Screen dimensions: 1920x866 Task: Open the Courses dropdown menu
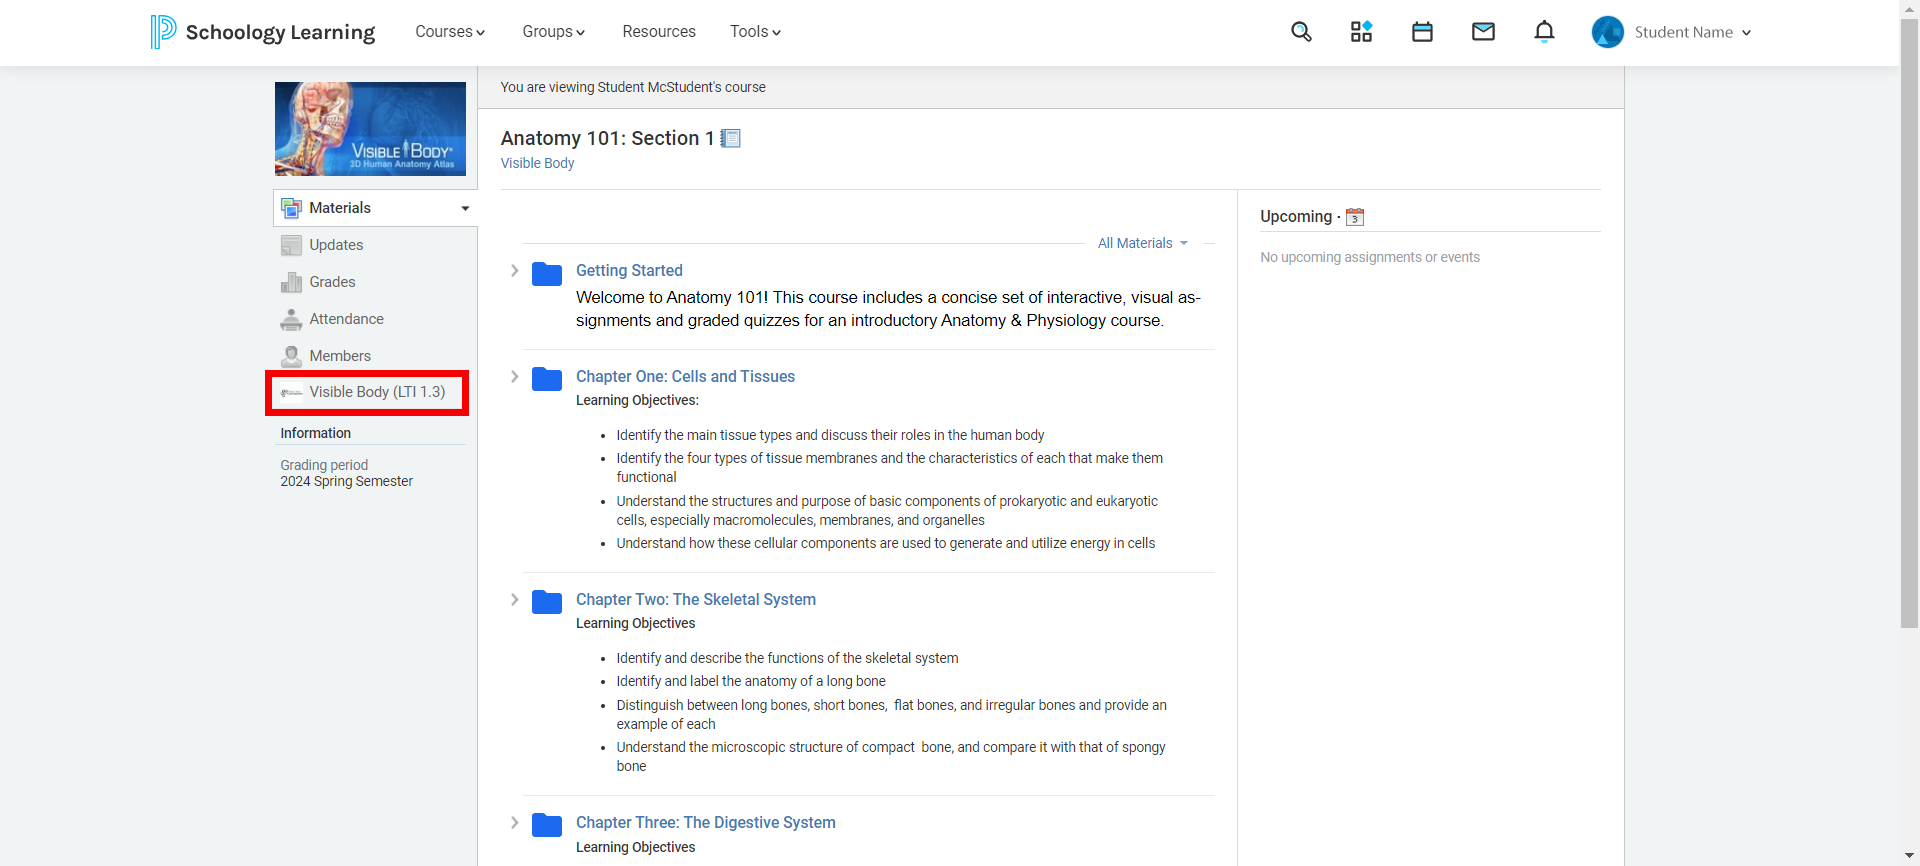[450, 32]
